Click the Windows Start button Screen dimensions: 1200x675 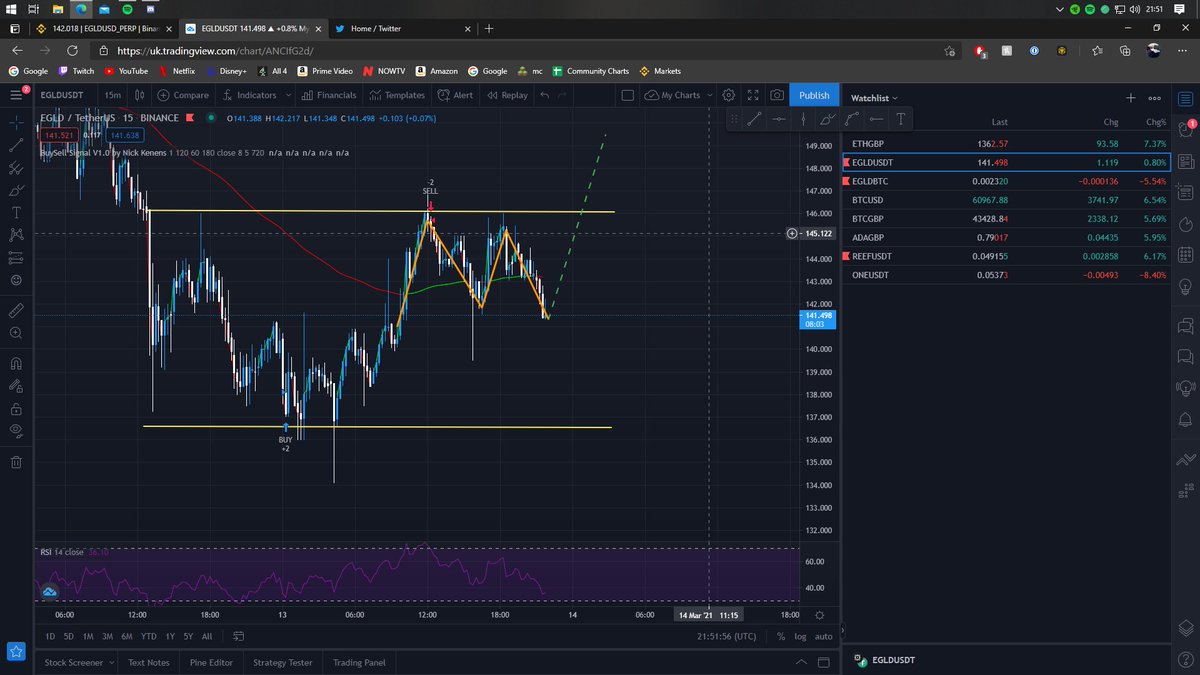13,7
